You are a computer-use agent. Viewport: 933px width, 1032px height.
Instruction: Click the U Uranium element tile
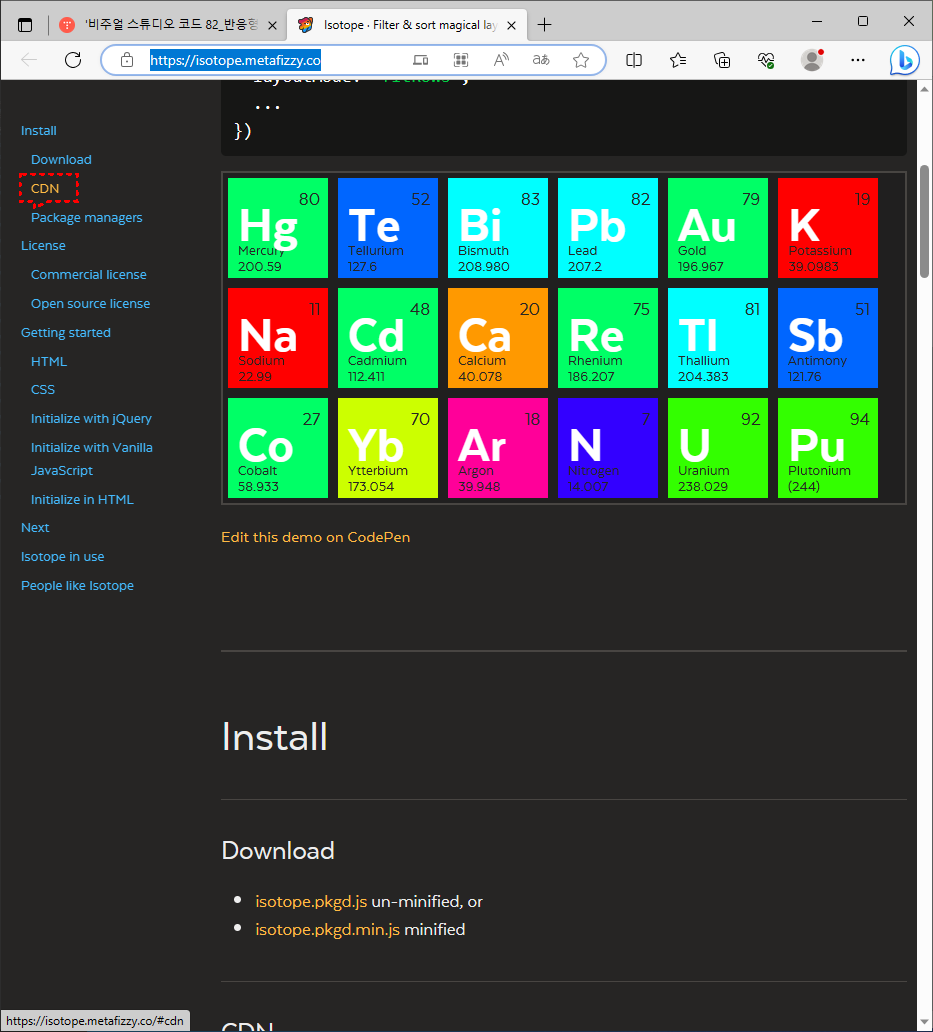pos(717,448)
